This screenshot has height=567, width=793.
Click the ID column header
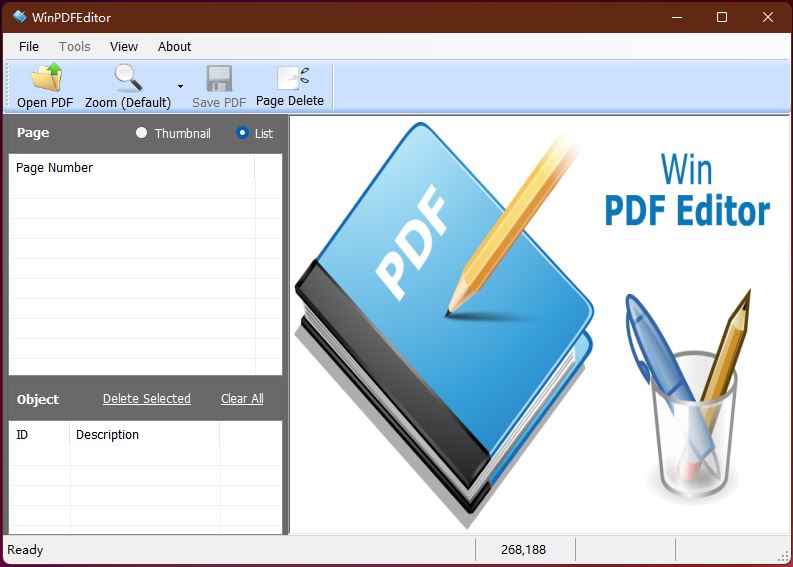23,435
